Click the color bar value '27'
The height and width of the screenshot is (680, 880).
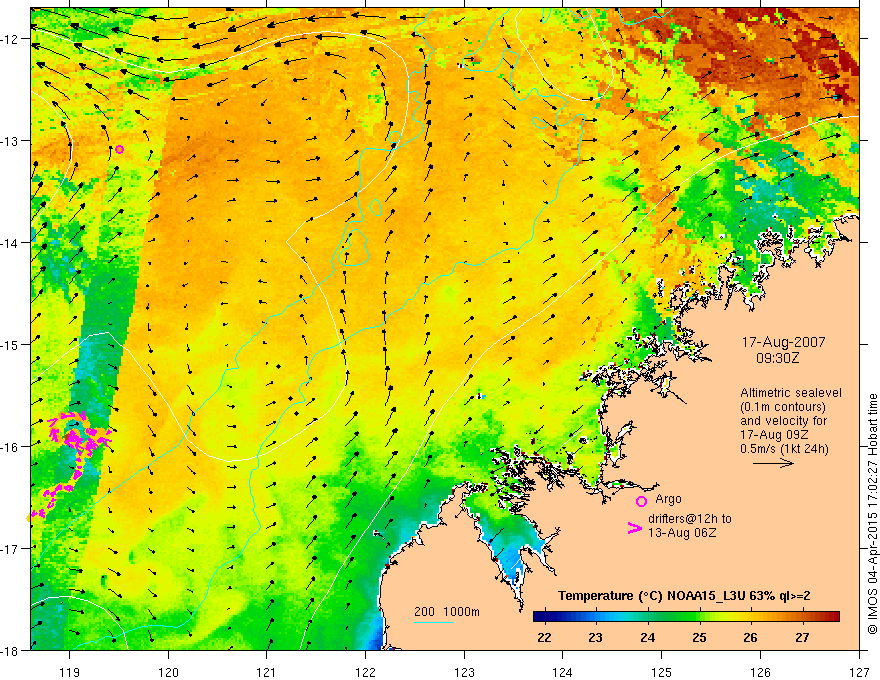coord(802,638)
